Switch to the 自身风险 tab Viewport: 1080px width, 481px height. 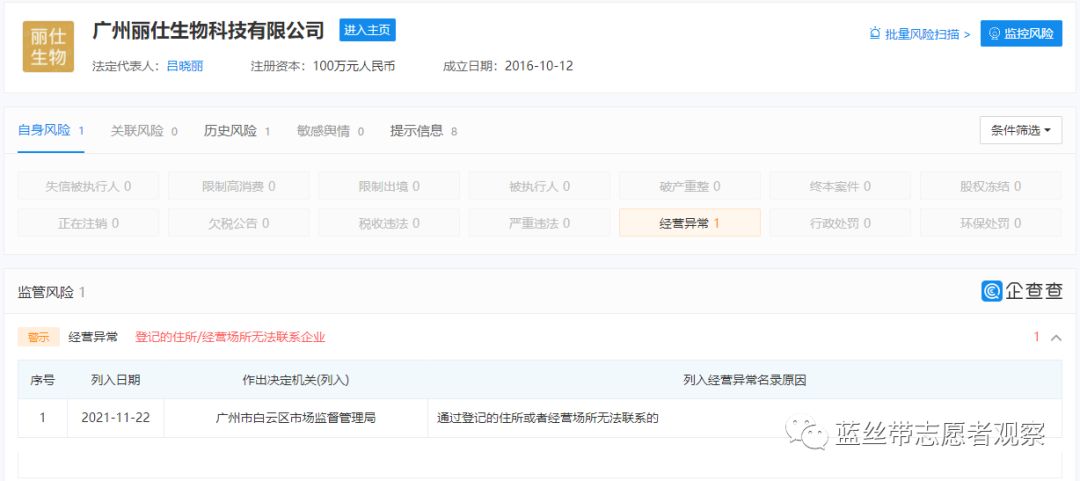click(x=51, y=130)
